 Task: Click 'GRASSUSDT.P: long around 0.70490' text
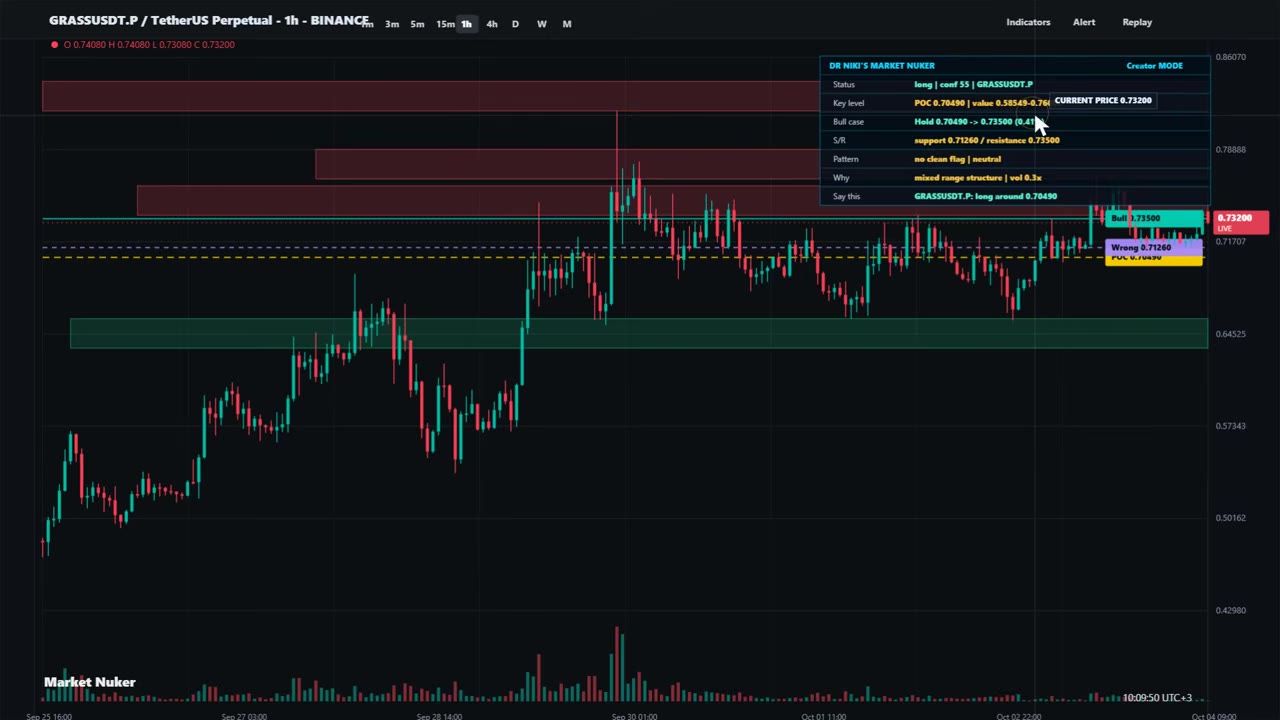coord(985,197)
